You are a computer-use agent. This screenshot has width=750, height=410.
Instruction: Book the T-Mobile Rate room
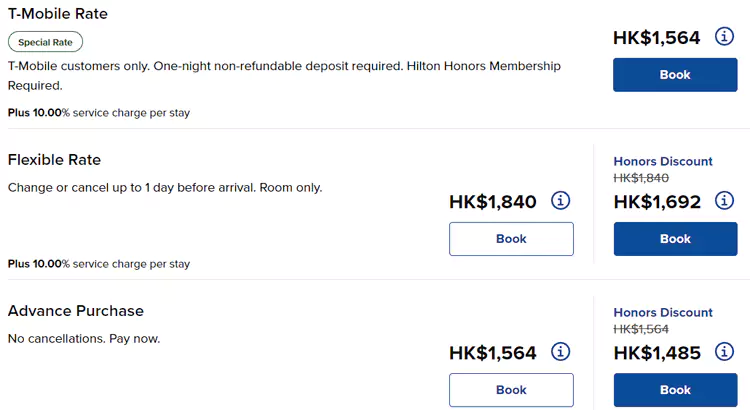click(675, 75)
